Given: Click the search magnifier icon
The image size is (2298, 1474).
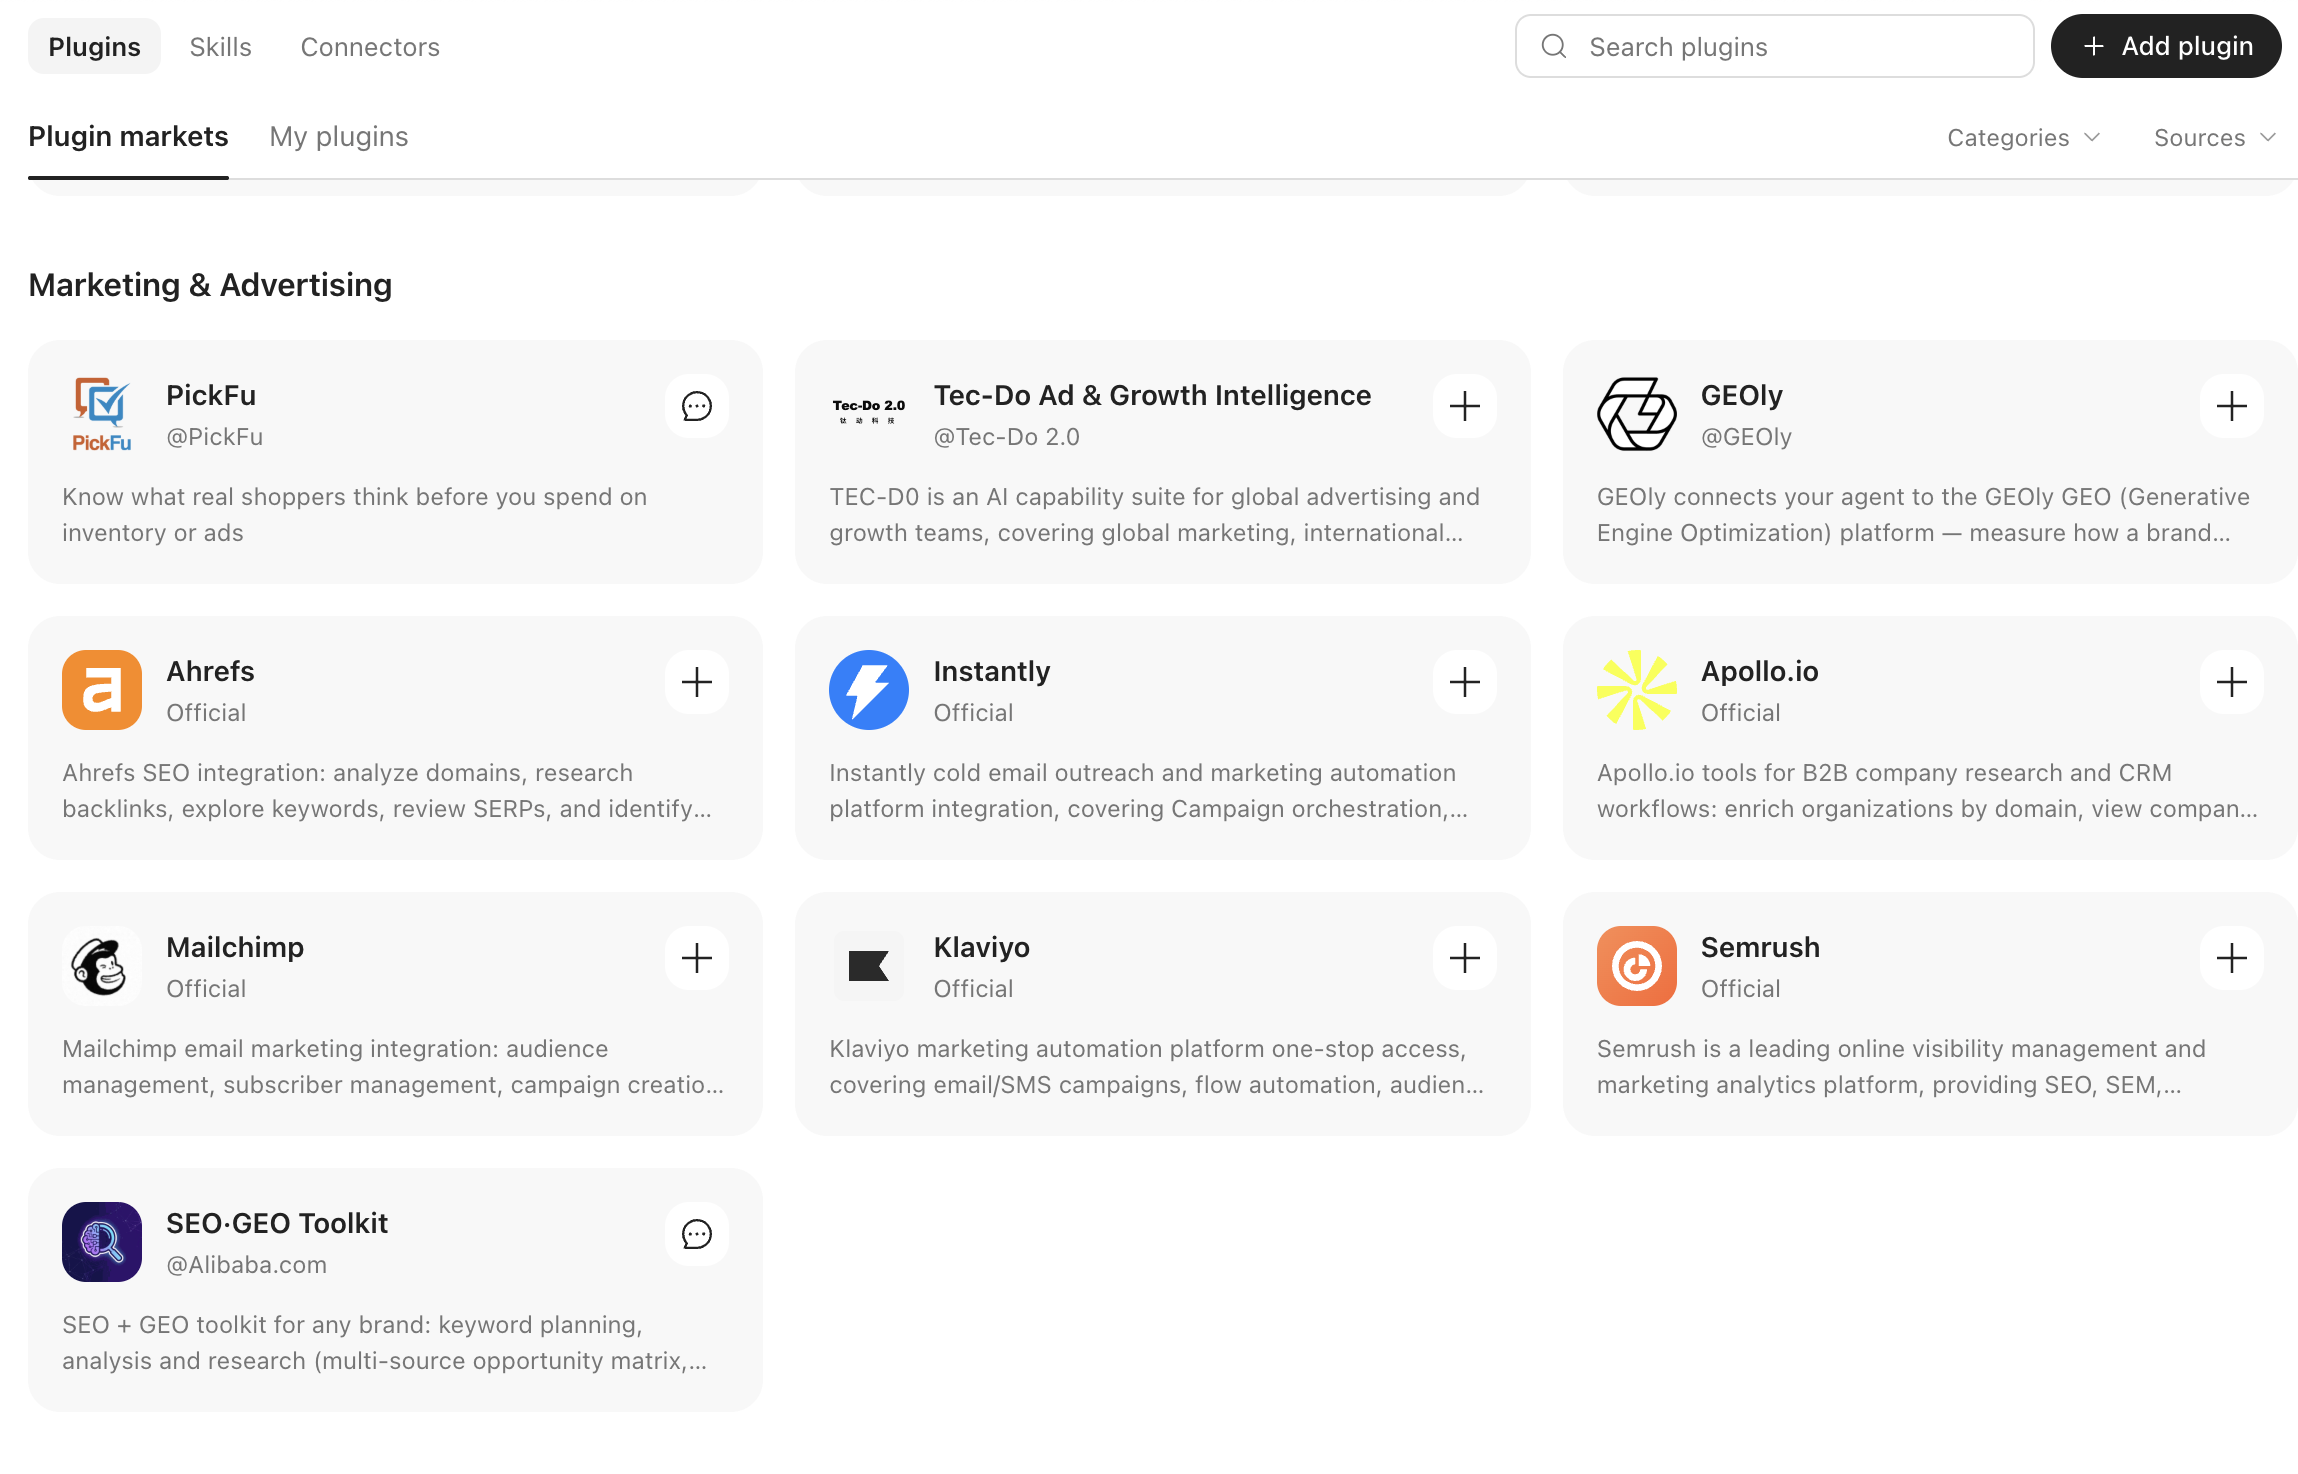Looking at the screenshot, I should point(1554,46).
